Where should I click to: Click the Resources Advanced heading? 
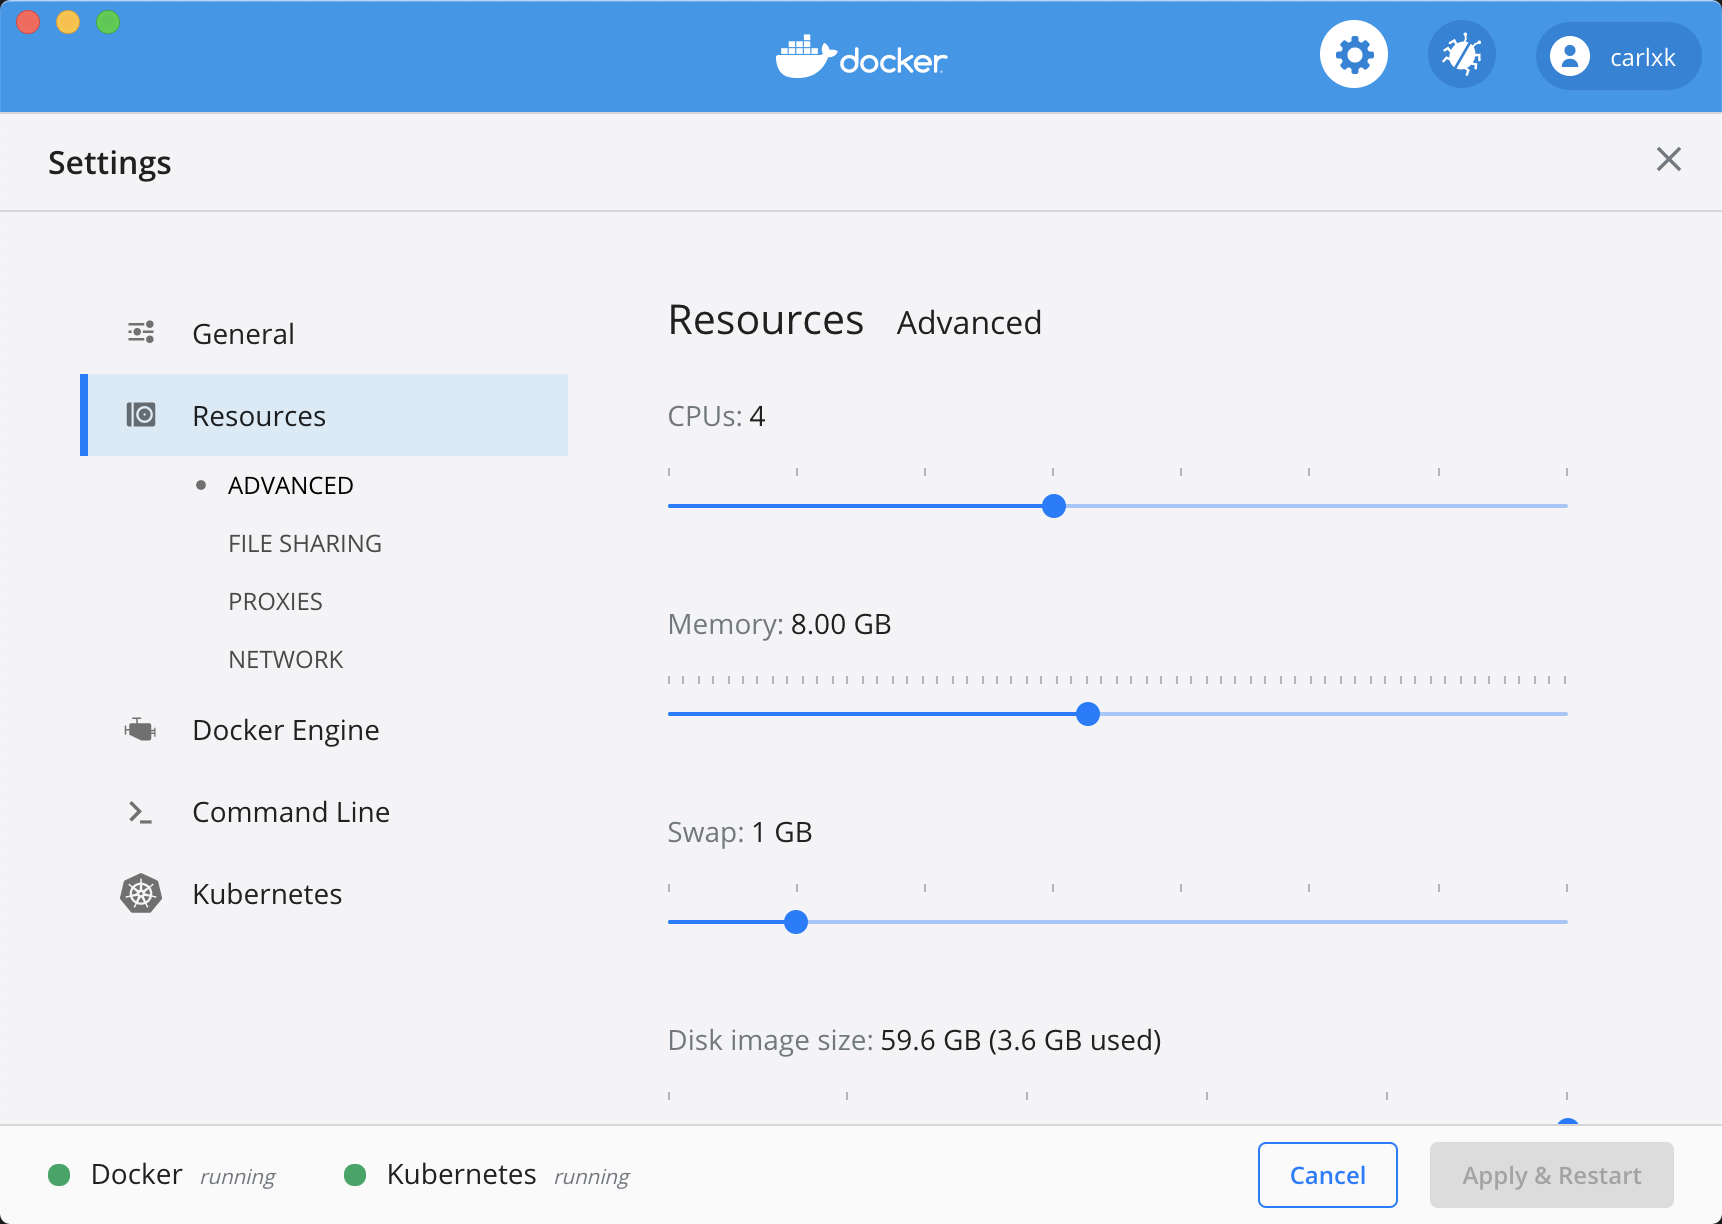[x=855, y=321]
